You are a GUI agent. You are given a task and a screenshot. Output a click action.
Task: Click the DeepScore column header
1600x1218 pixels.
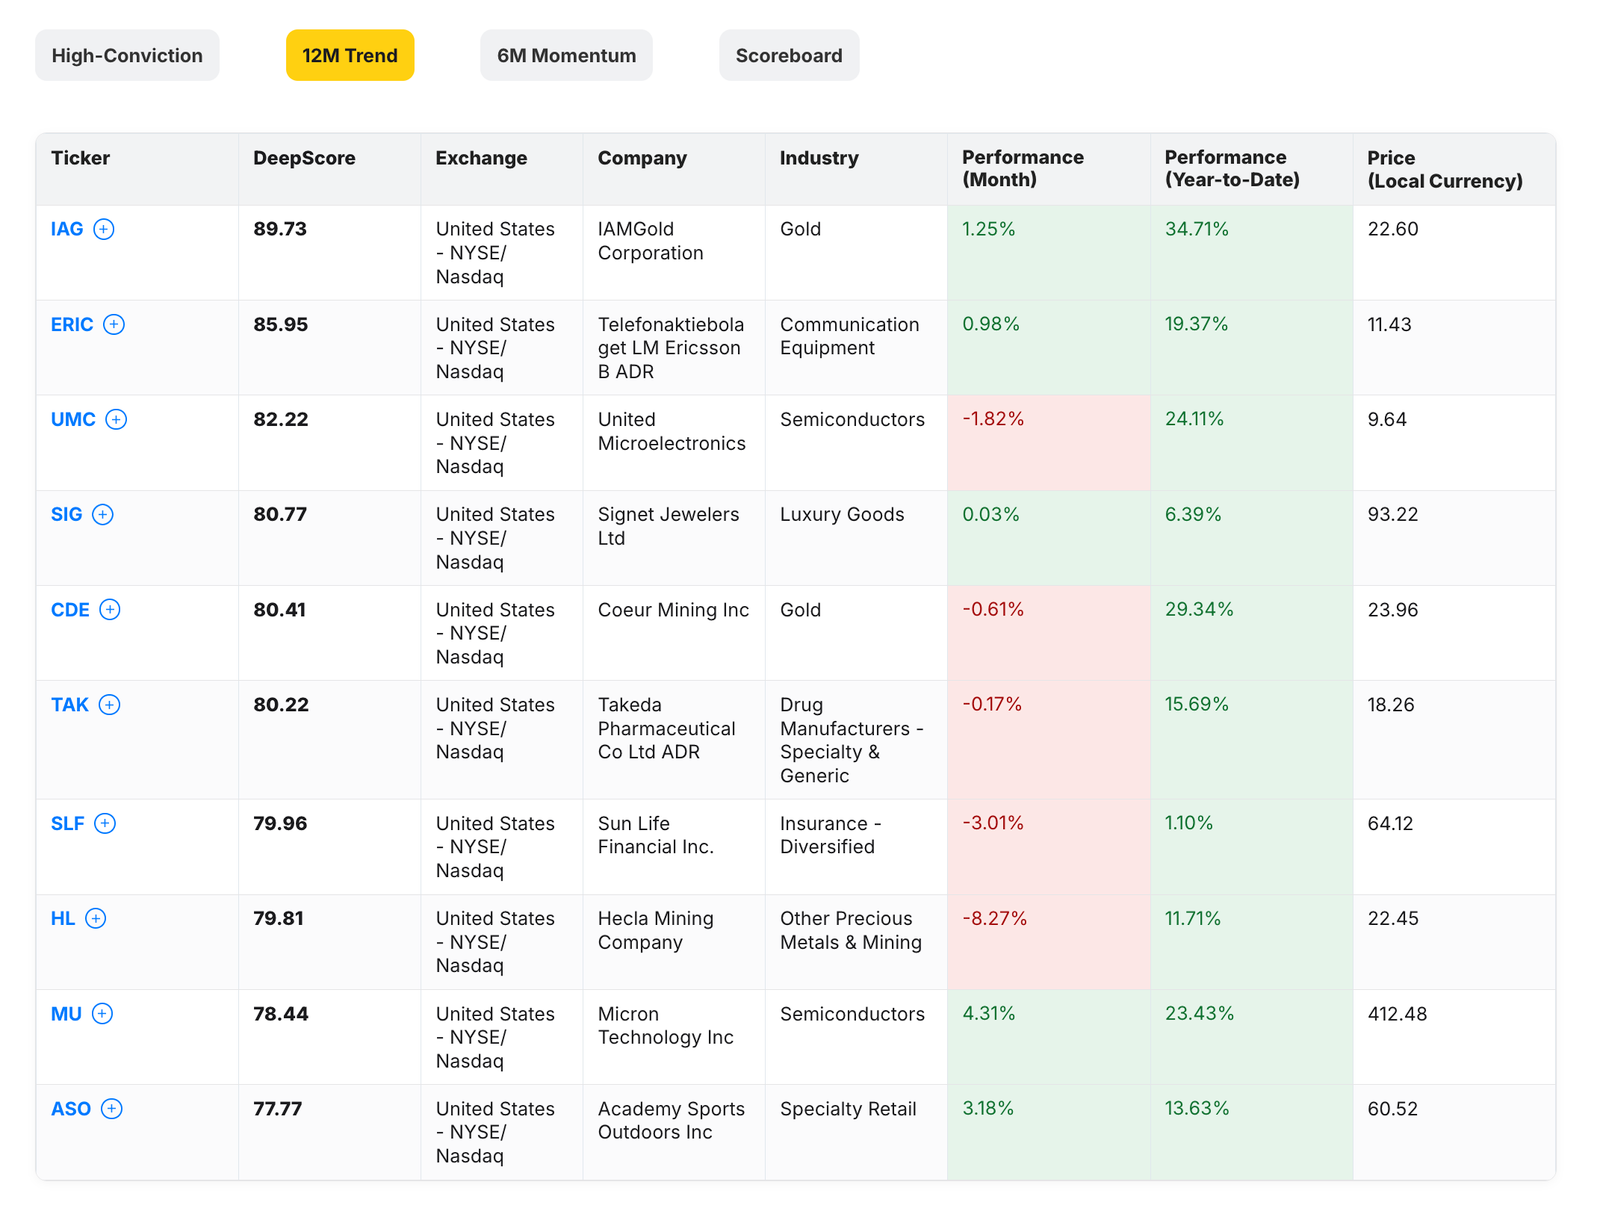pyautogui.click(x=304, y=157)
